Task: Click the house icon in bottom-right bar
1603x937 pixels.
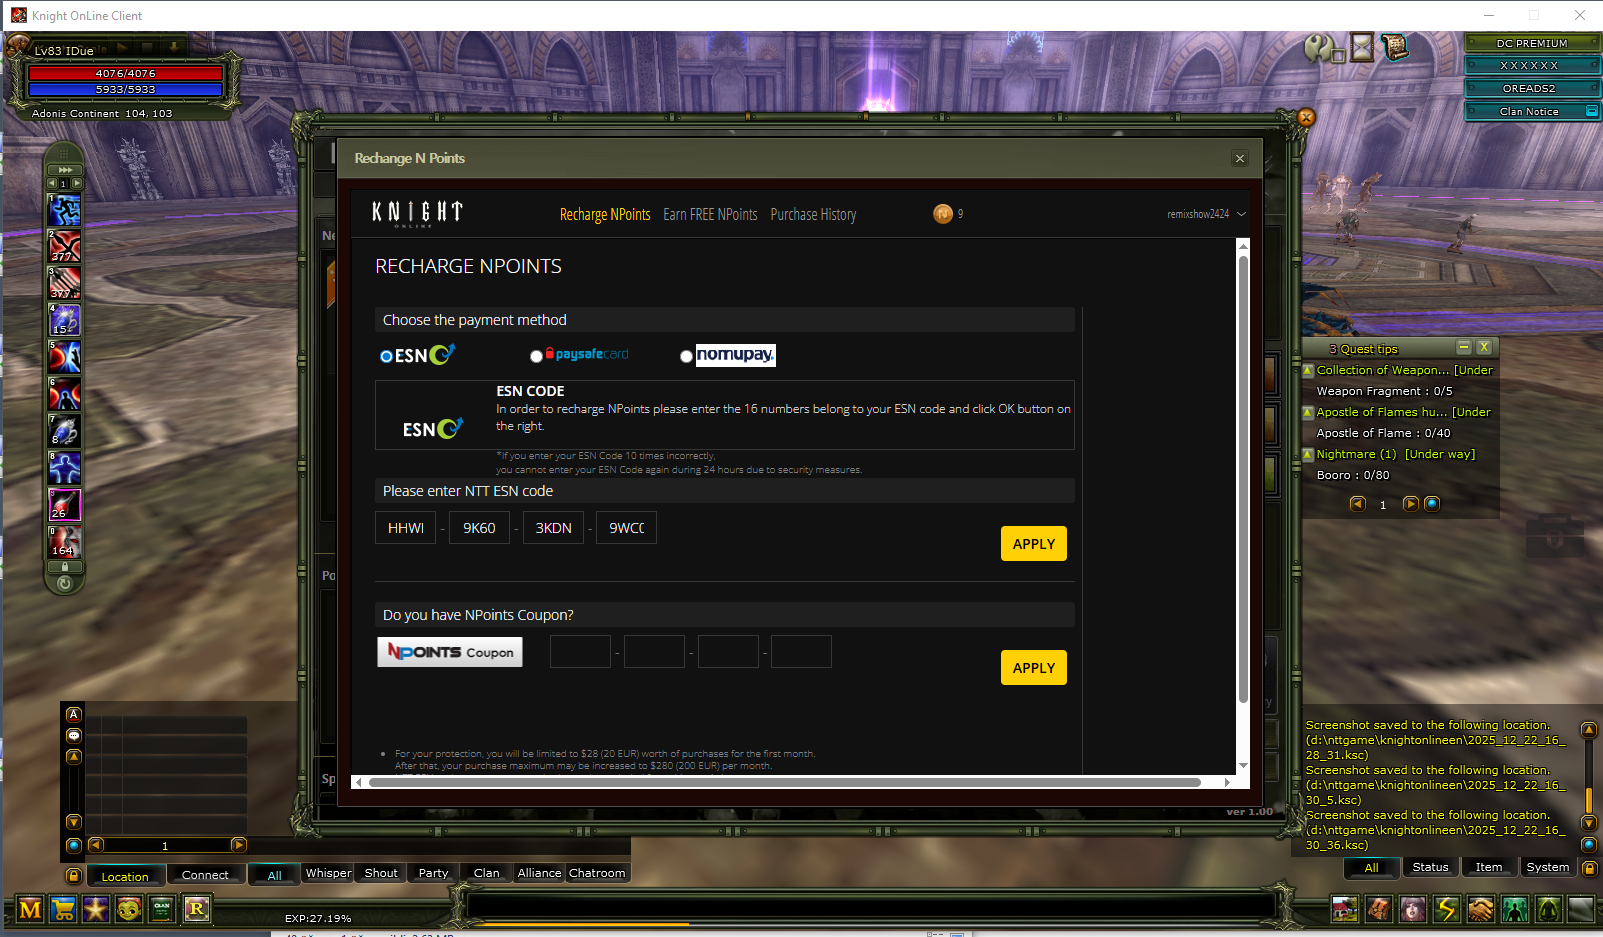Action: [1345, 909]
